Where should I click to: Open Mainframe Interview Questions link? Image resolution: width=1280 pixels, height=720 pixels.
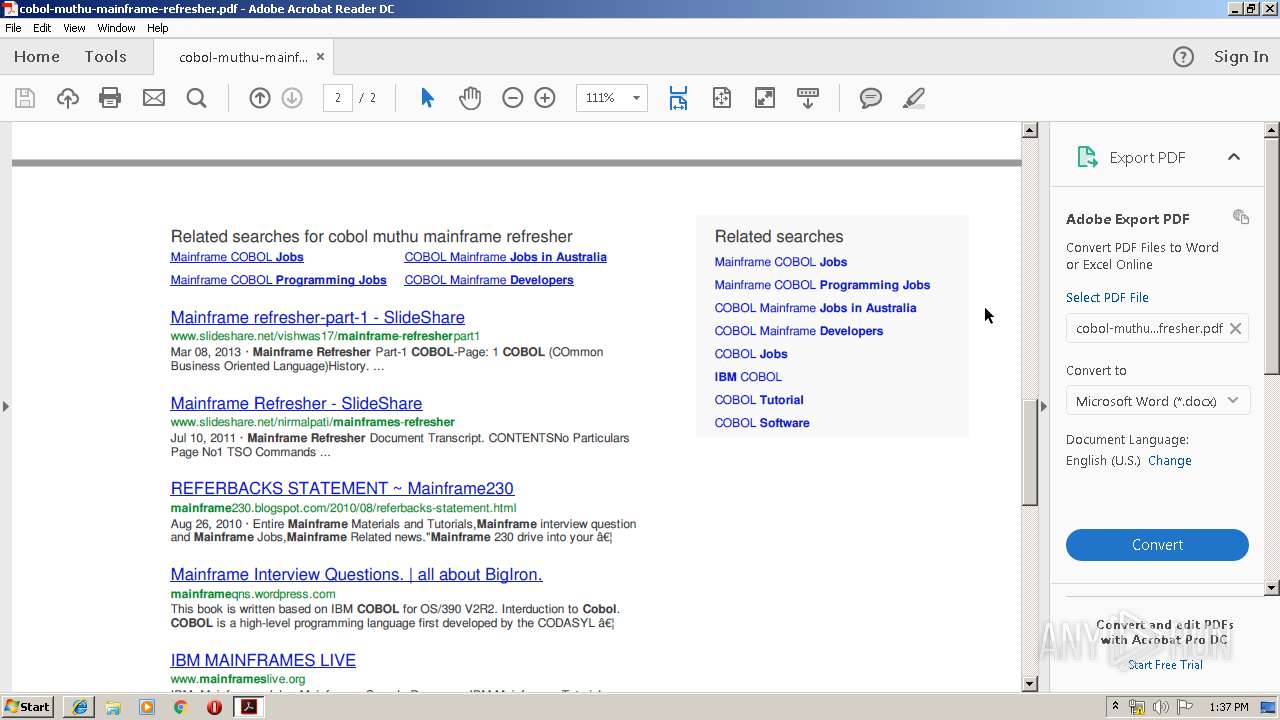(356, 575)
